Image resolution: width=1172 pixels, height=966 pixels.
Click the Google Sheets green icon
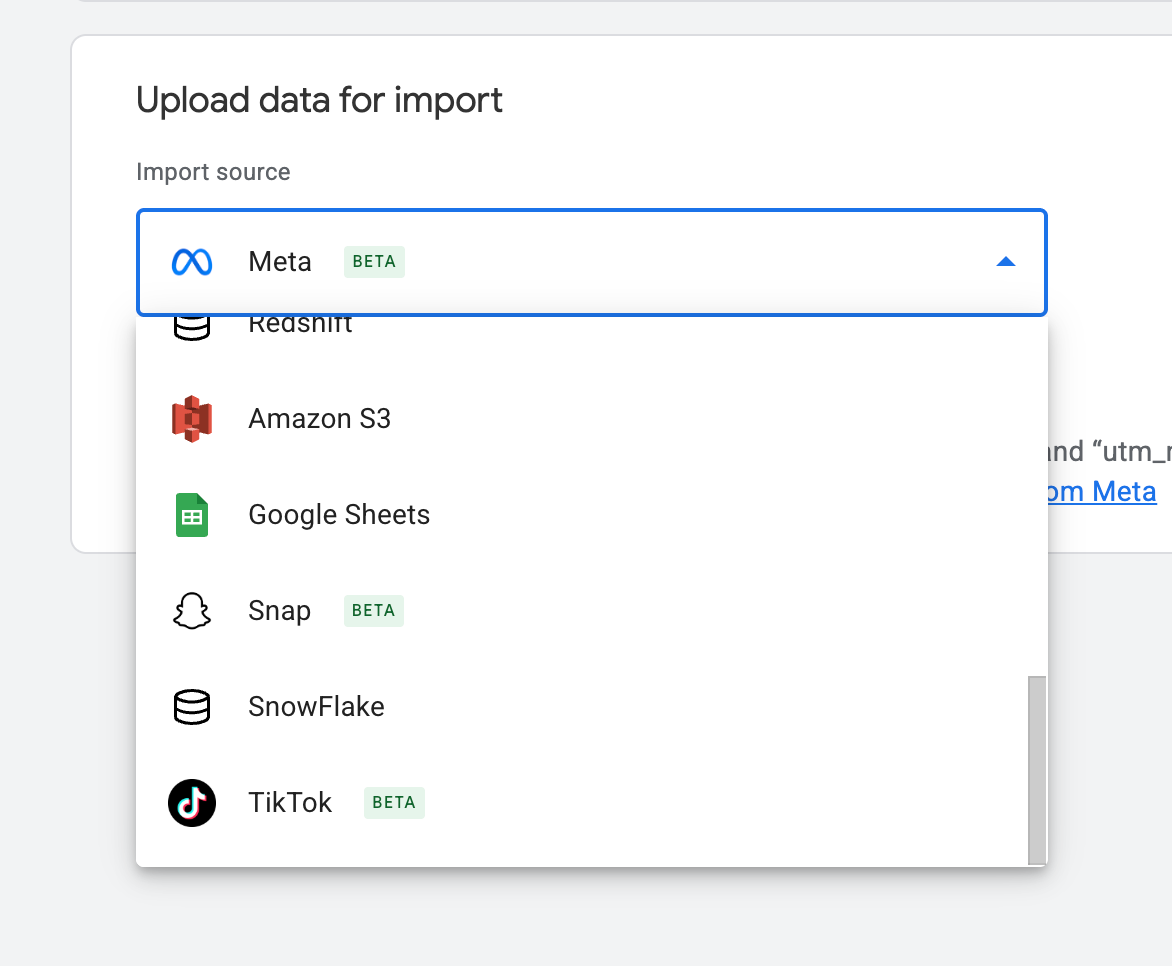192,515
